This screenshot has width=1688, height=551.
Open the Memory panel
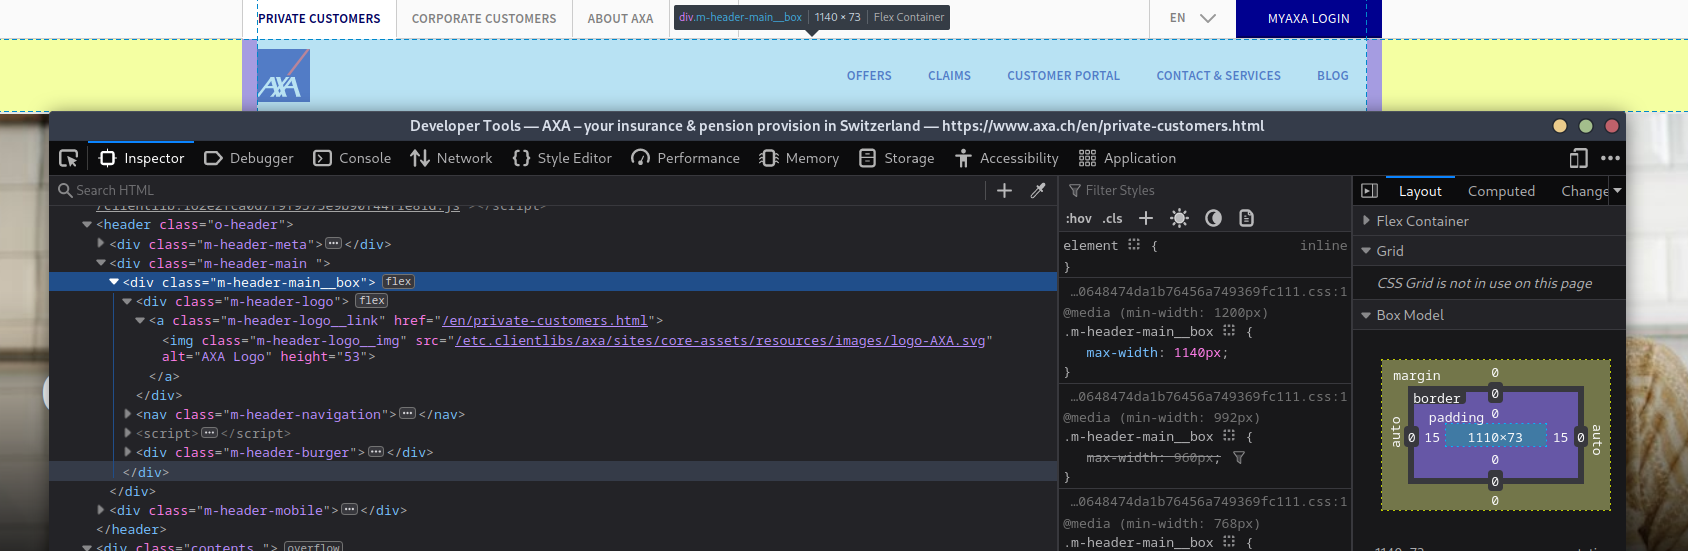799,158
